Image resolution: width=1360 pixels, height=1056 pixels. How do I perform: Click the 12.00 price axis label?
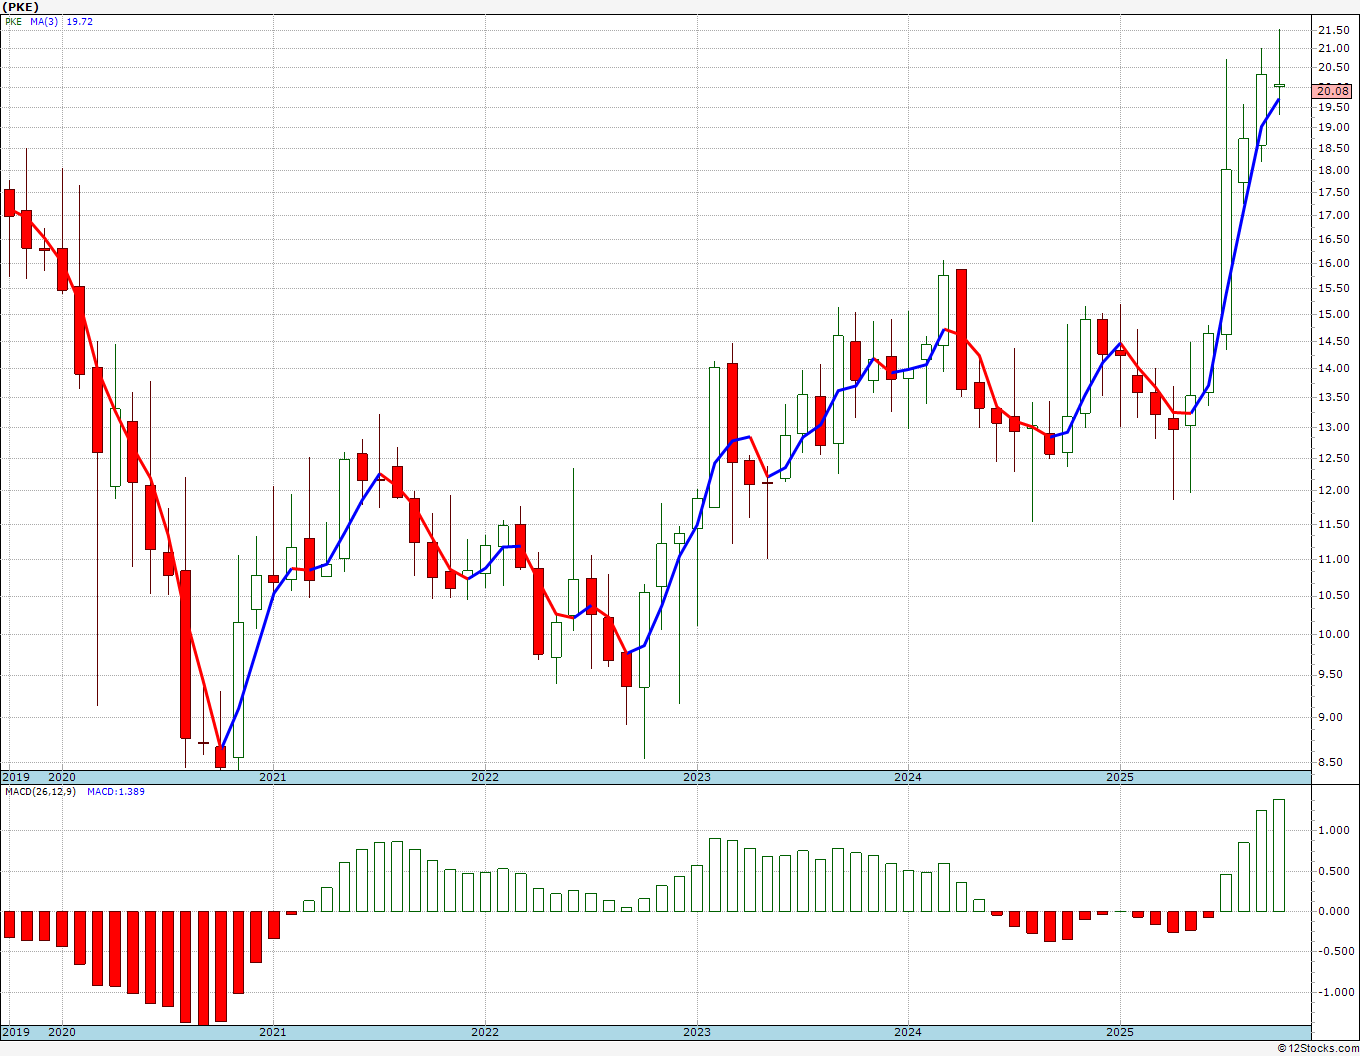[x=1334, y=491]
